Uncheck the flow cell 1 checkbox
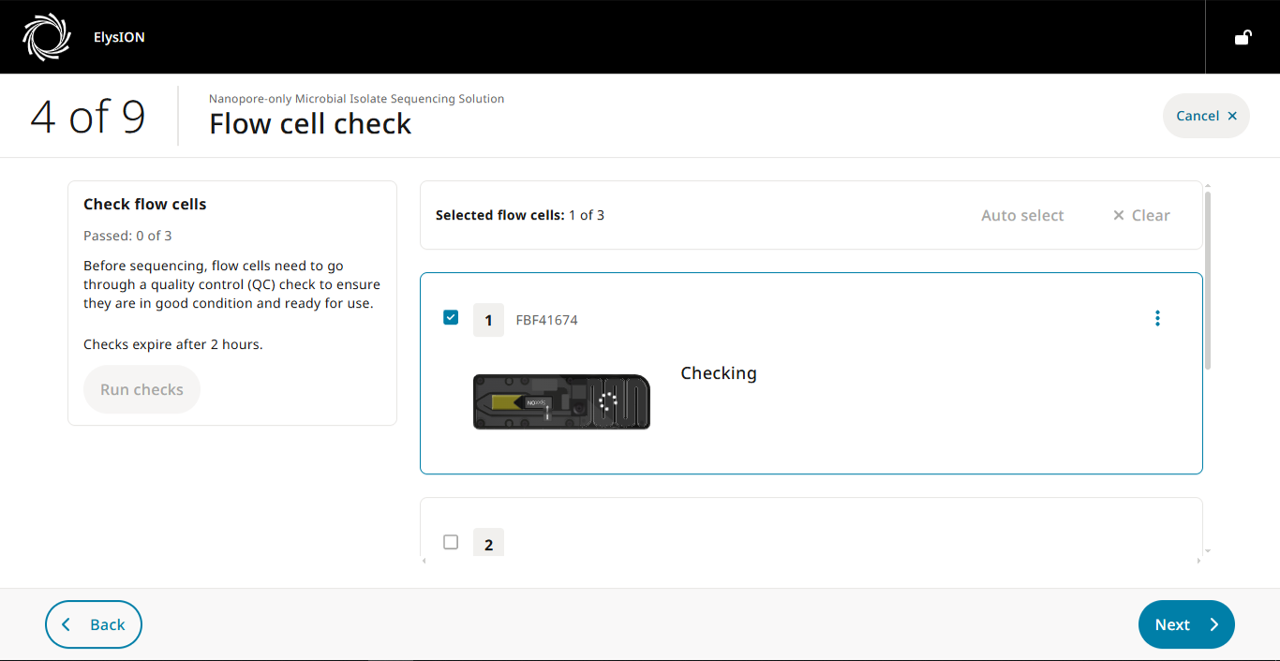 450,317
